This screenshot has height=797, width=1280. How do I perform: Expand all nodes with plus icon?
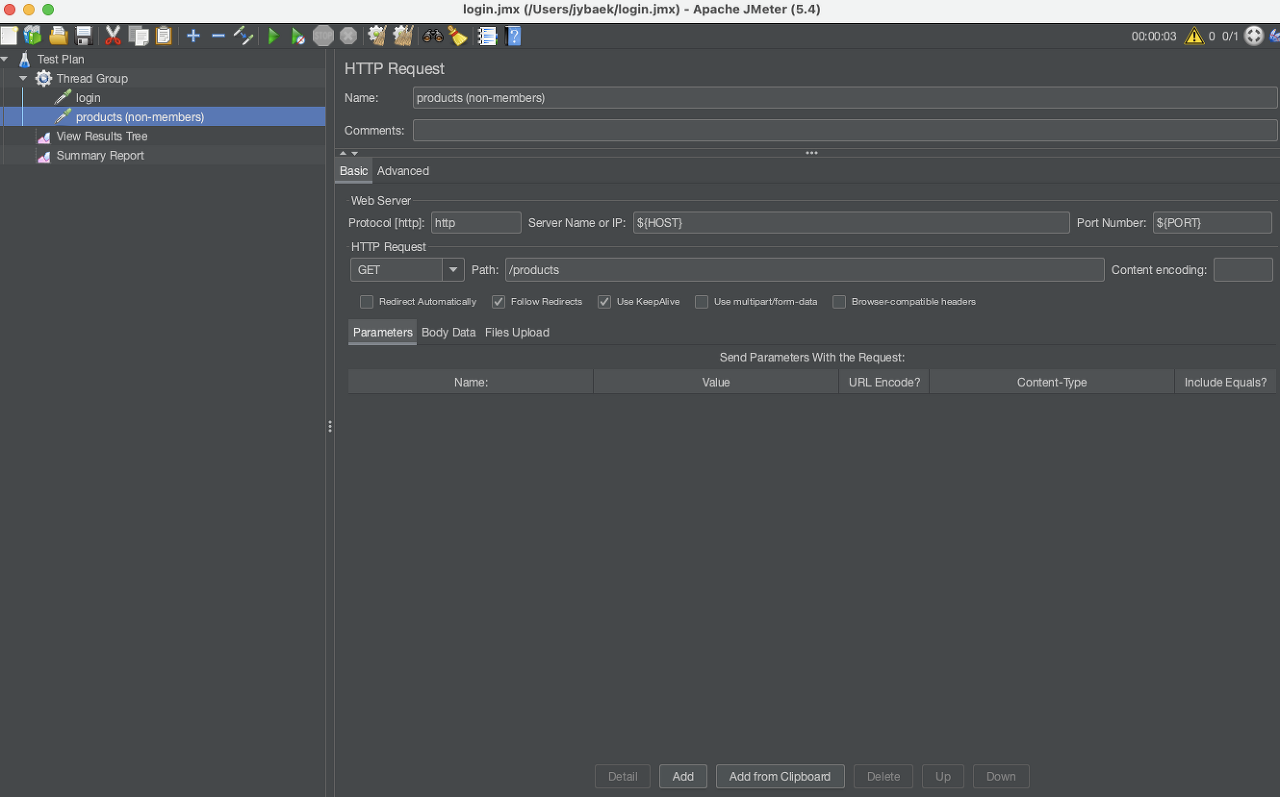193,36
